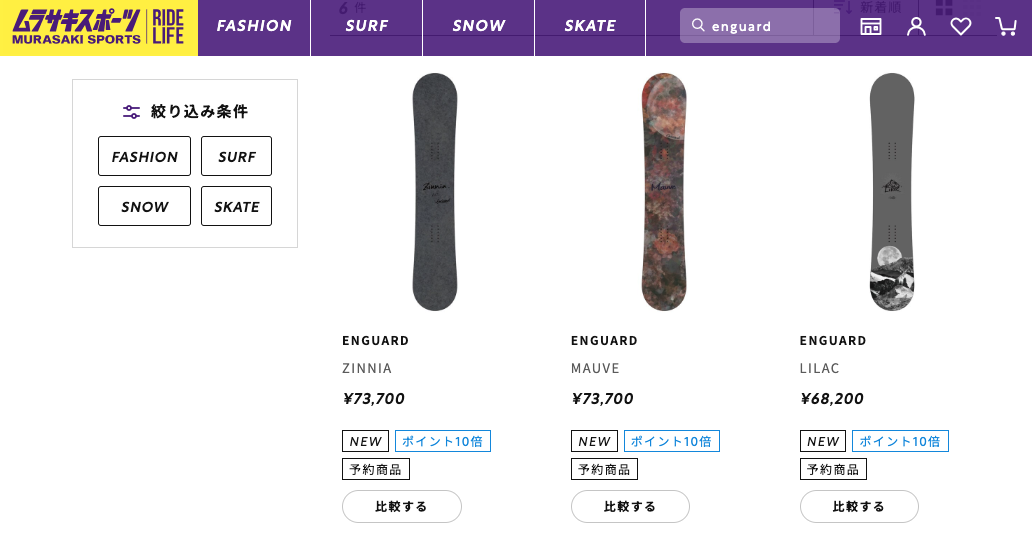Open the store finder icon

[871, 27]
